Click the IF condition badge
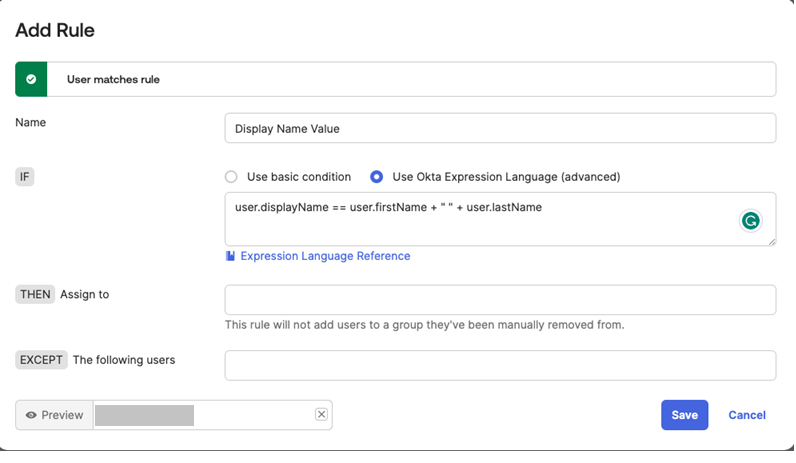 tap(25, 177)
